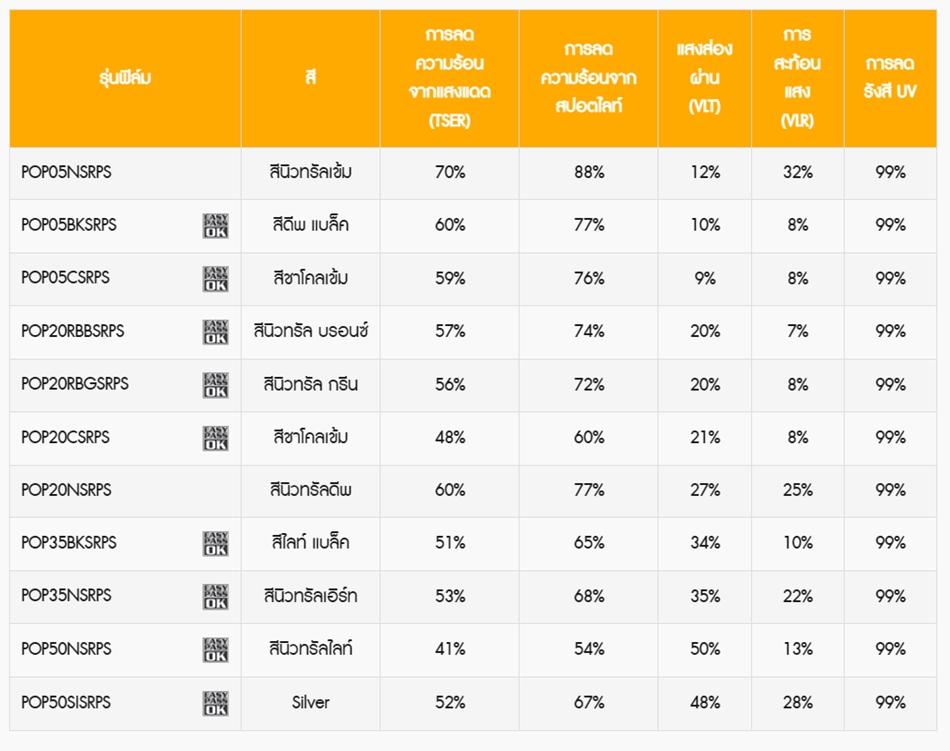Click the VLT column header
950x751 pixels.
click(705, 78)
